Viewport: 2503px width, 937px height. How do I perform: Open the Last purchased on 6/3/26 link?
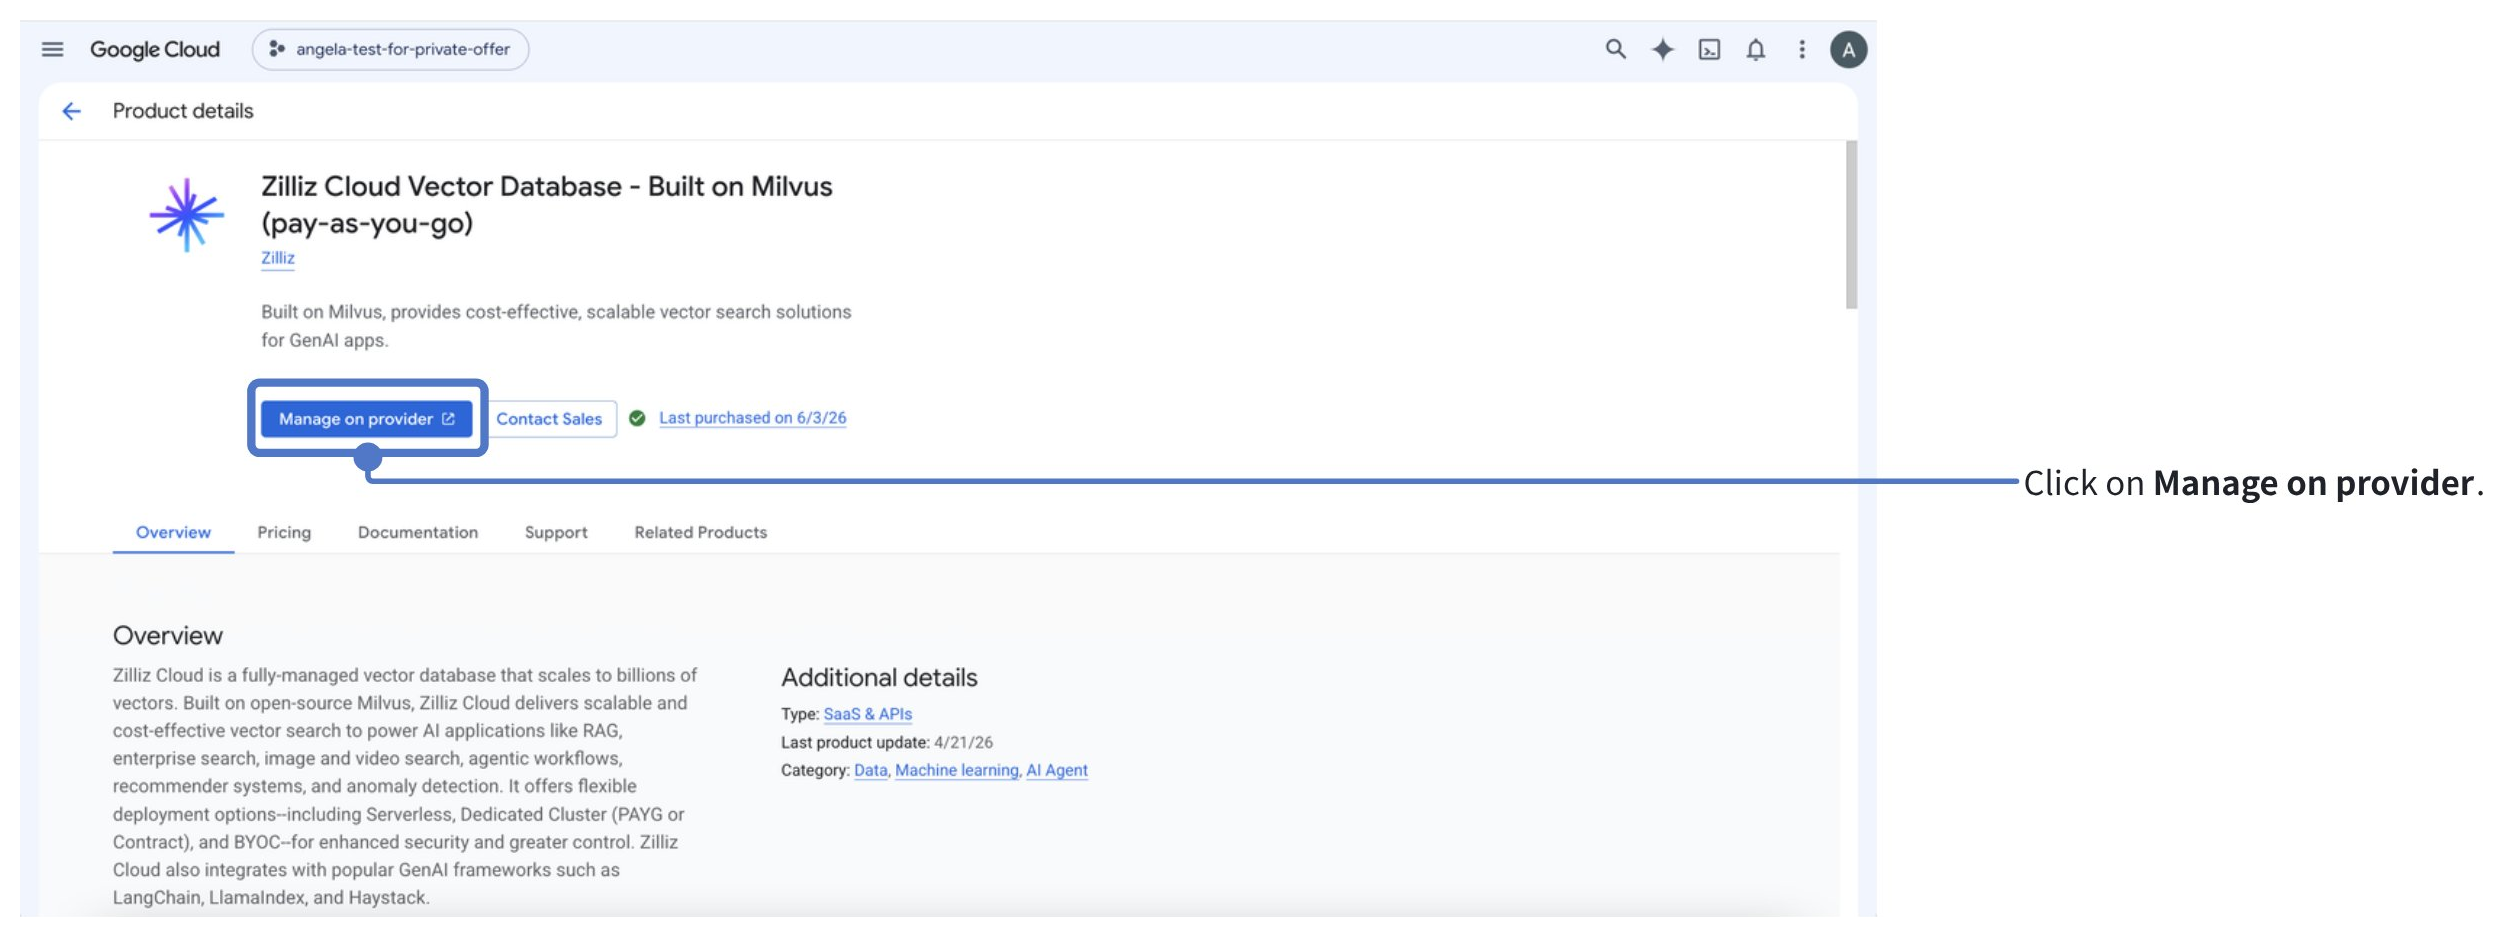point(752,418)
